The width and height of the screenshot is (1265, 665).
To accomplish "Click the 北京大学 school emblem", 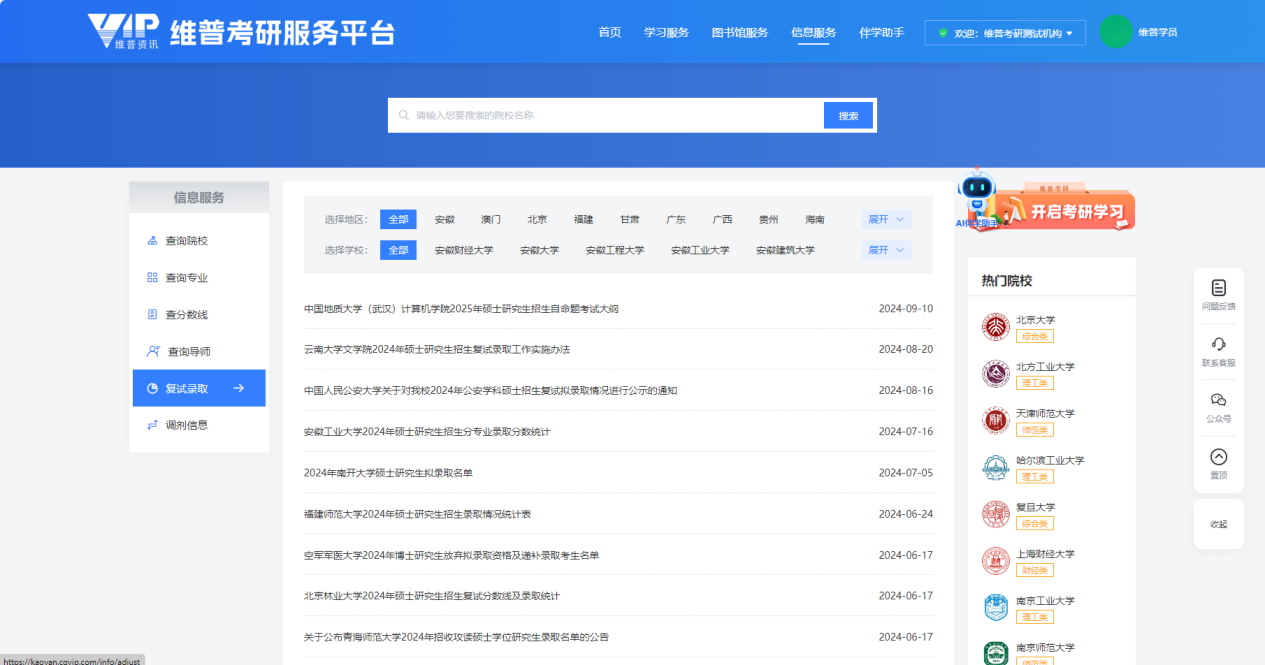I will click(x=996, y=327).
